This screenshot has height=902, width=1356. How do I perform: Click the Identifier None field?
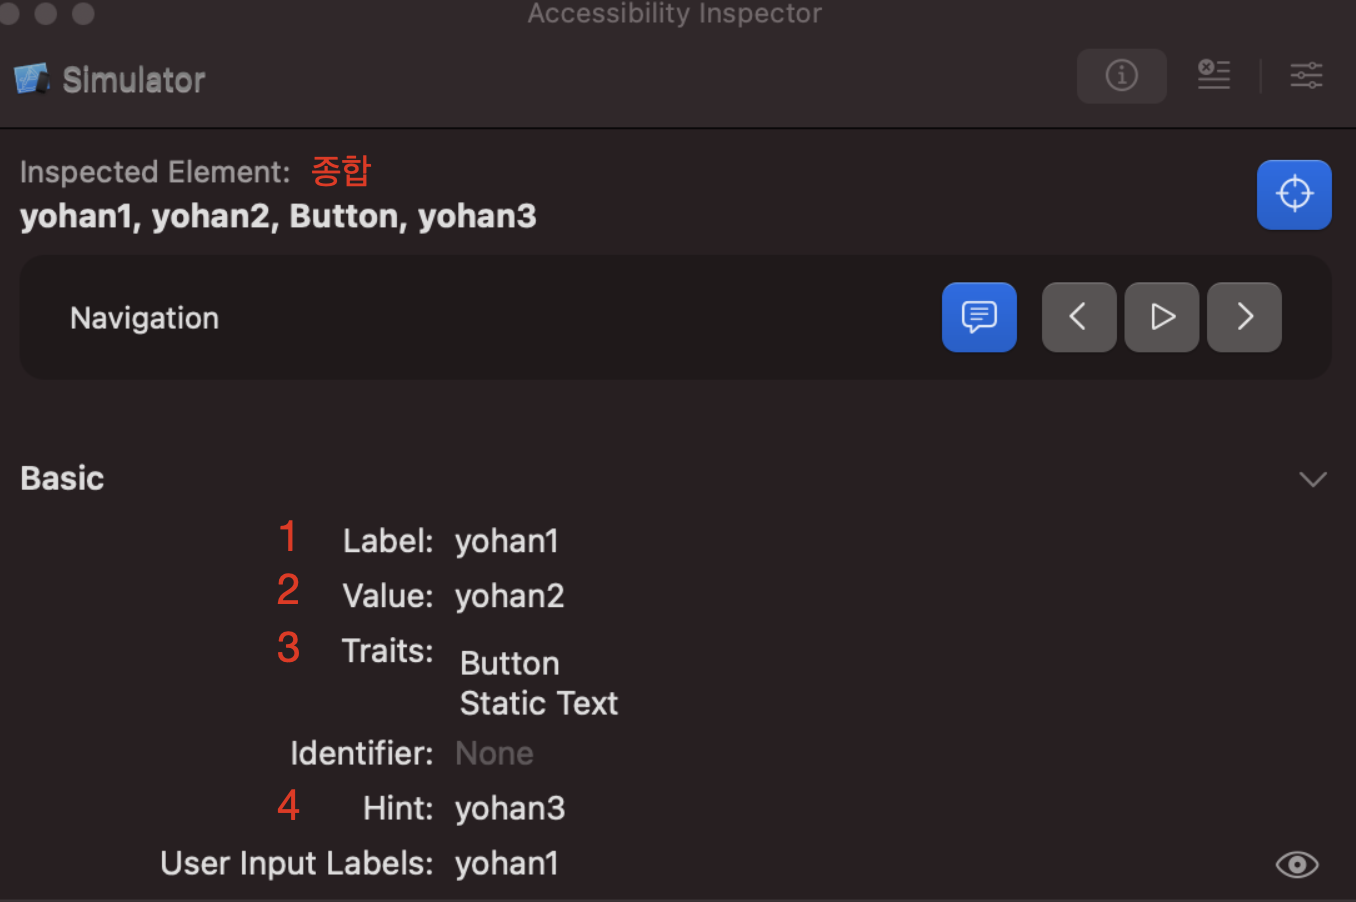[494, 753]
